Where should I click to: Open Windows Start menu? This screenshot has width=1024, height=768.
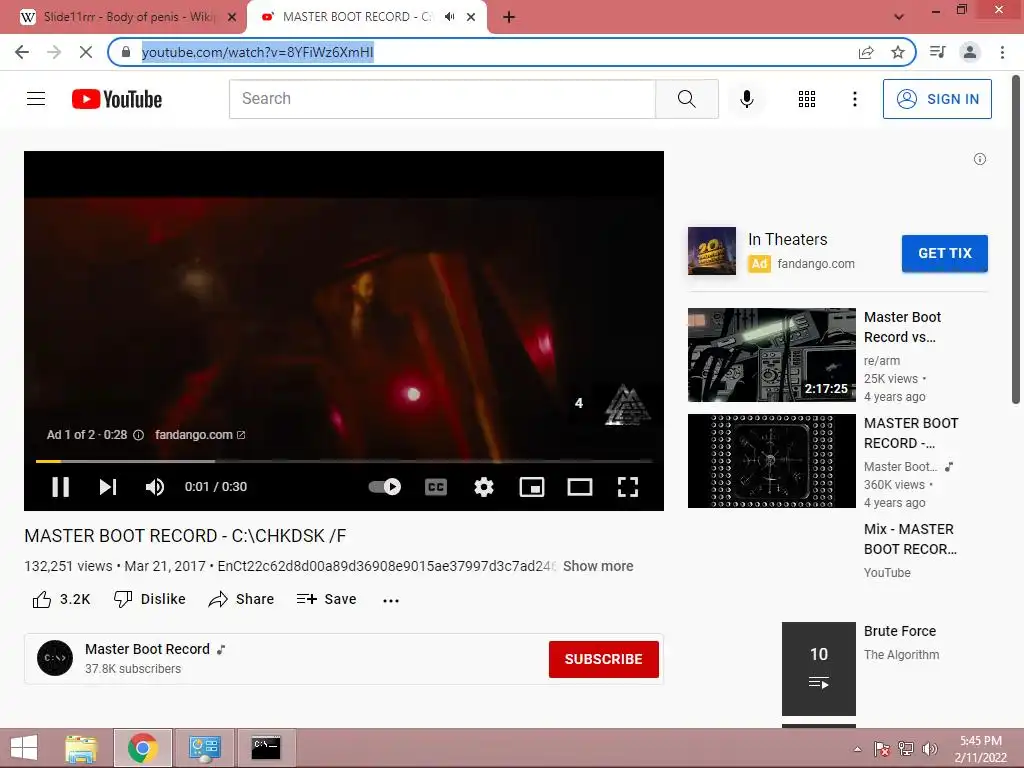[x=24, y=747]
